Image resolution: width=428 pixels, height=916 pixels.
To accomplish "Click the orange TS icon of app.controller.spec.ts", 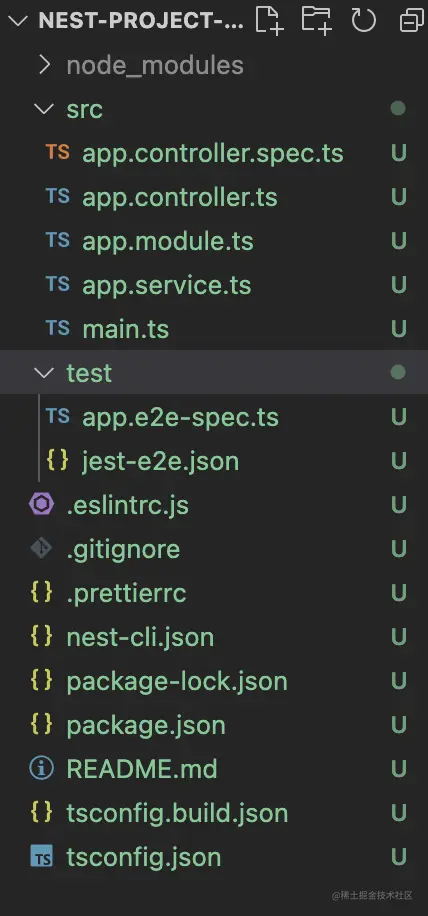I will point(58,152).
